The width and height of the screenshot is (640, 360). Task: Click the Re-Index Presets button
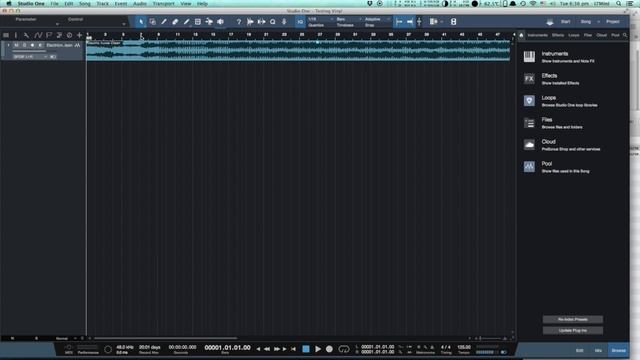[573, 320]
